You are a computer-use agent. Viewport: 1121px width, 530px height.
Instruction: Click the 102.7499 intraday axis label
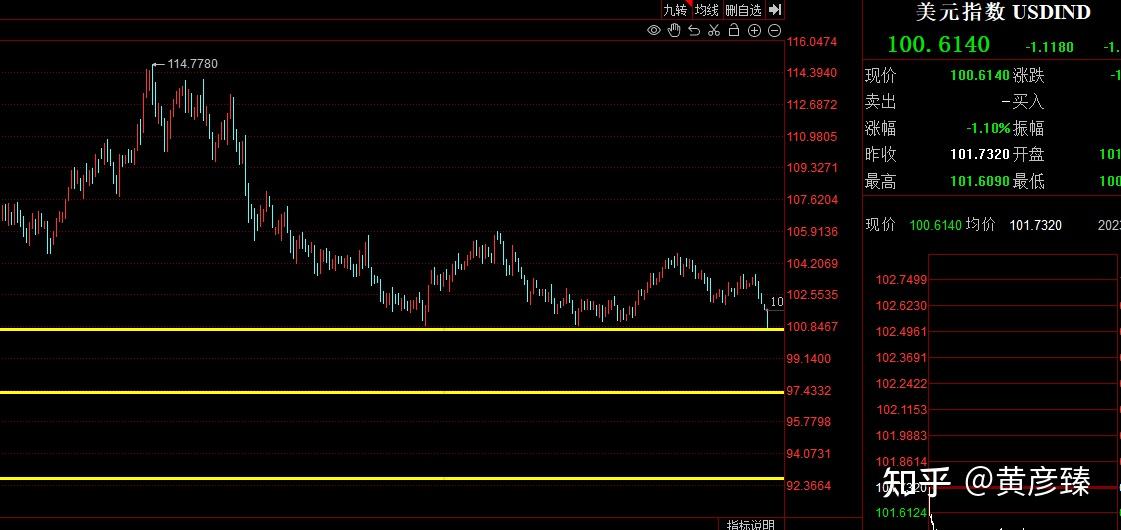(x=902, y=280)
